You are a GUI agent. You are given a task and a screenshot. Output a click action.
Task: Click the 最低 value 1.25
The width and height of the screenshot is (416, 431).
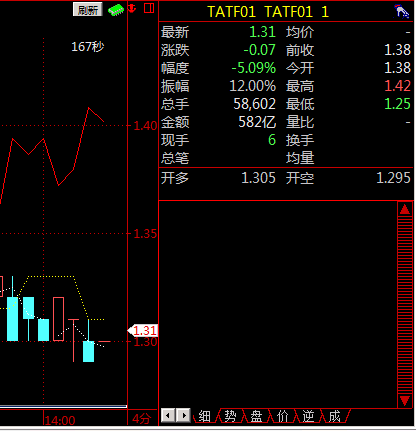(x=397, y=104)
